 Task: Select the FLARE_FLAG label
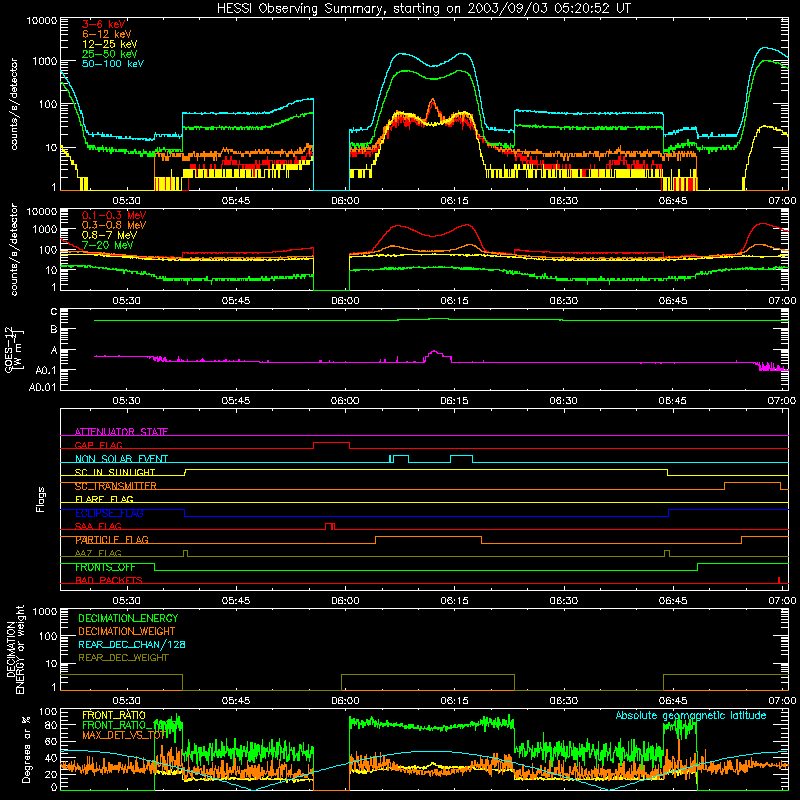[x=104, y=499]
